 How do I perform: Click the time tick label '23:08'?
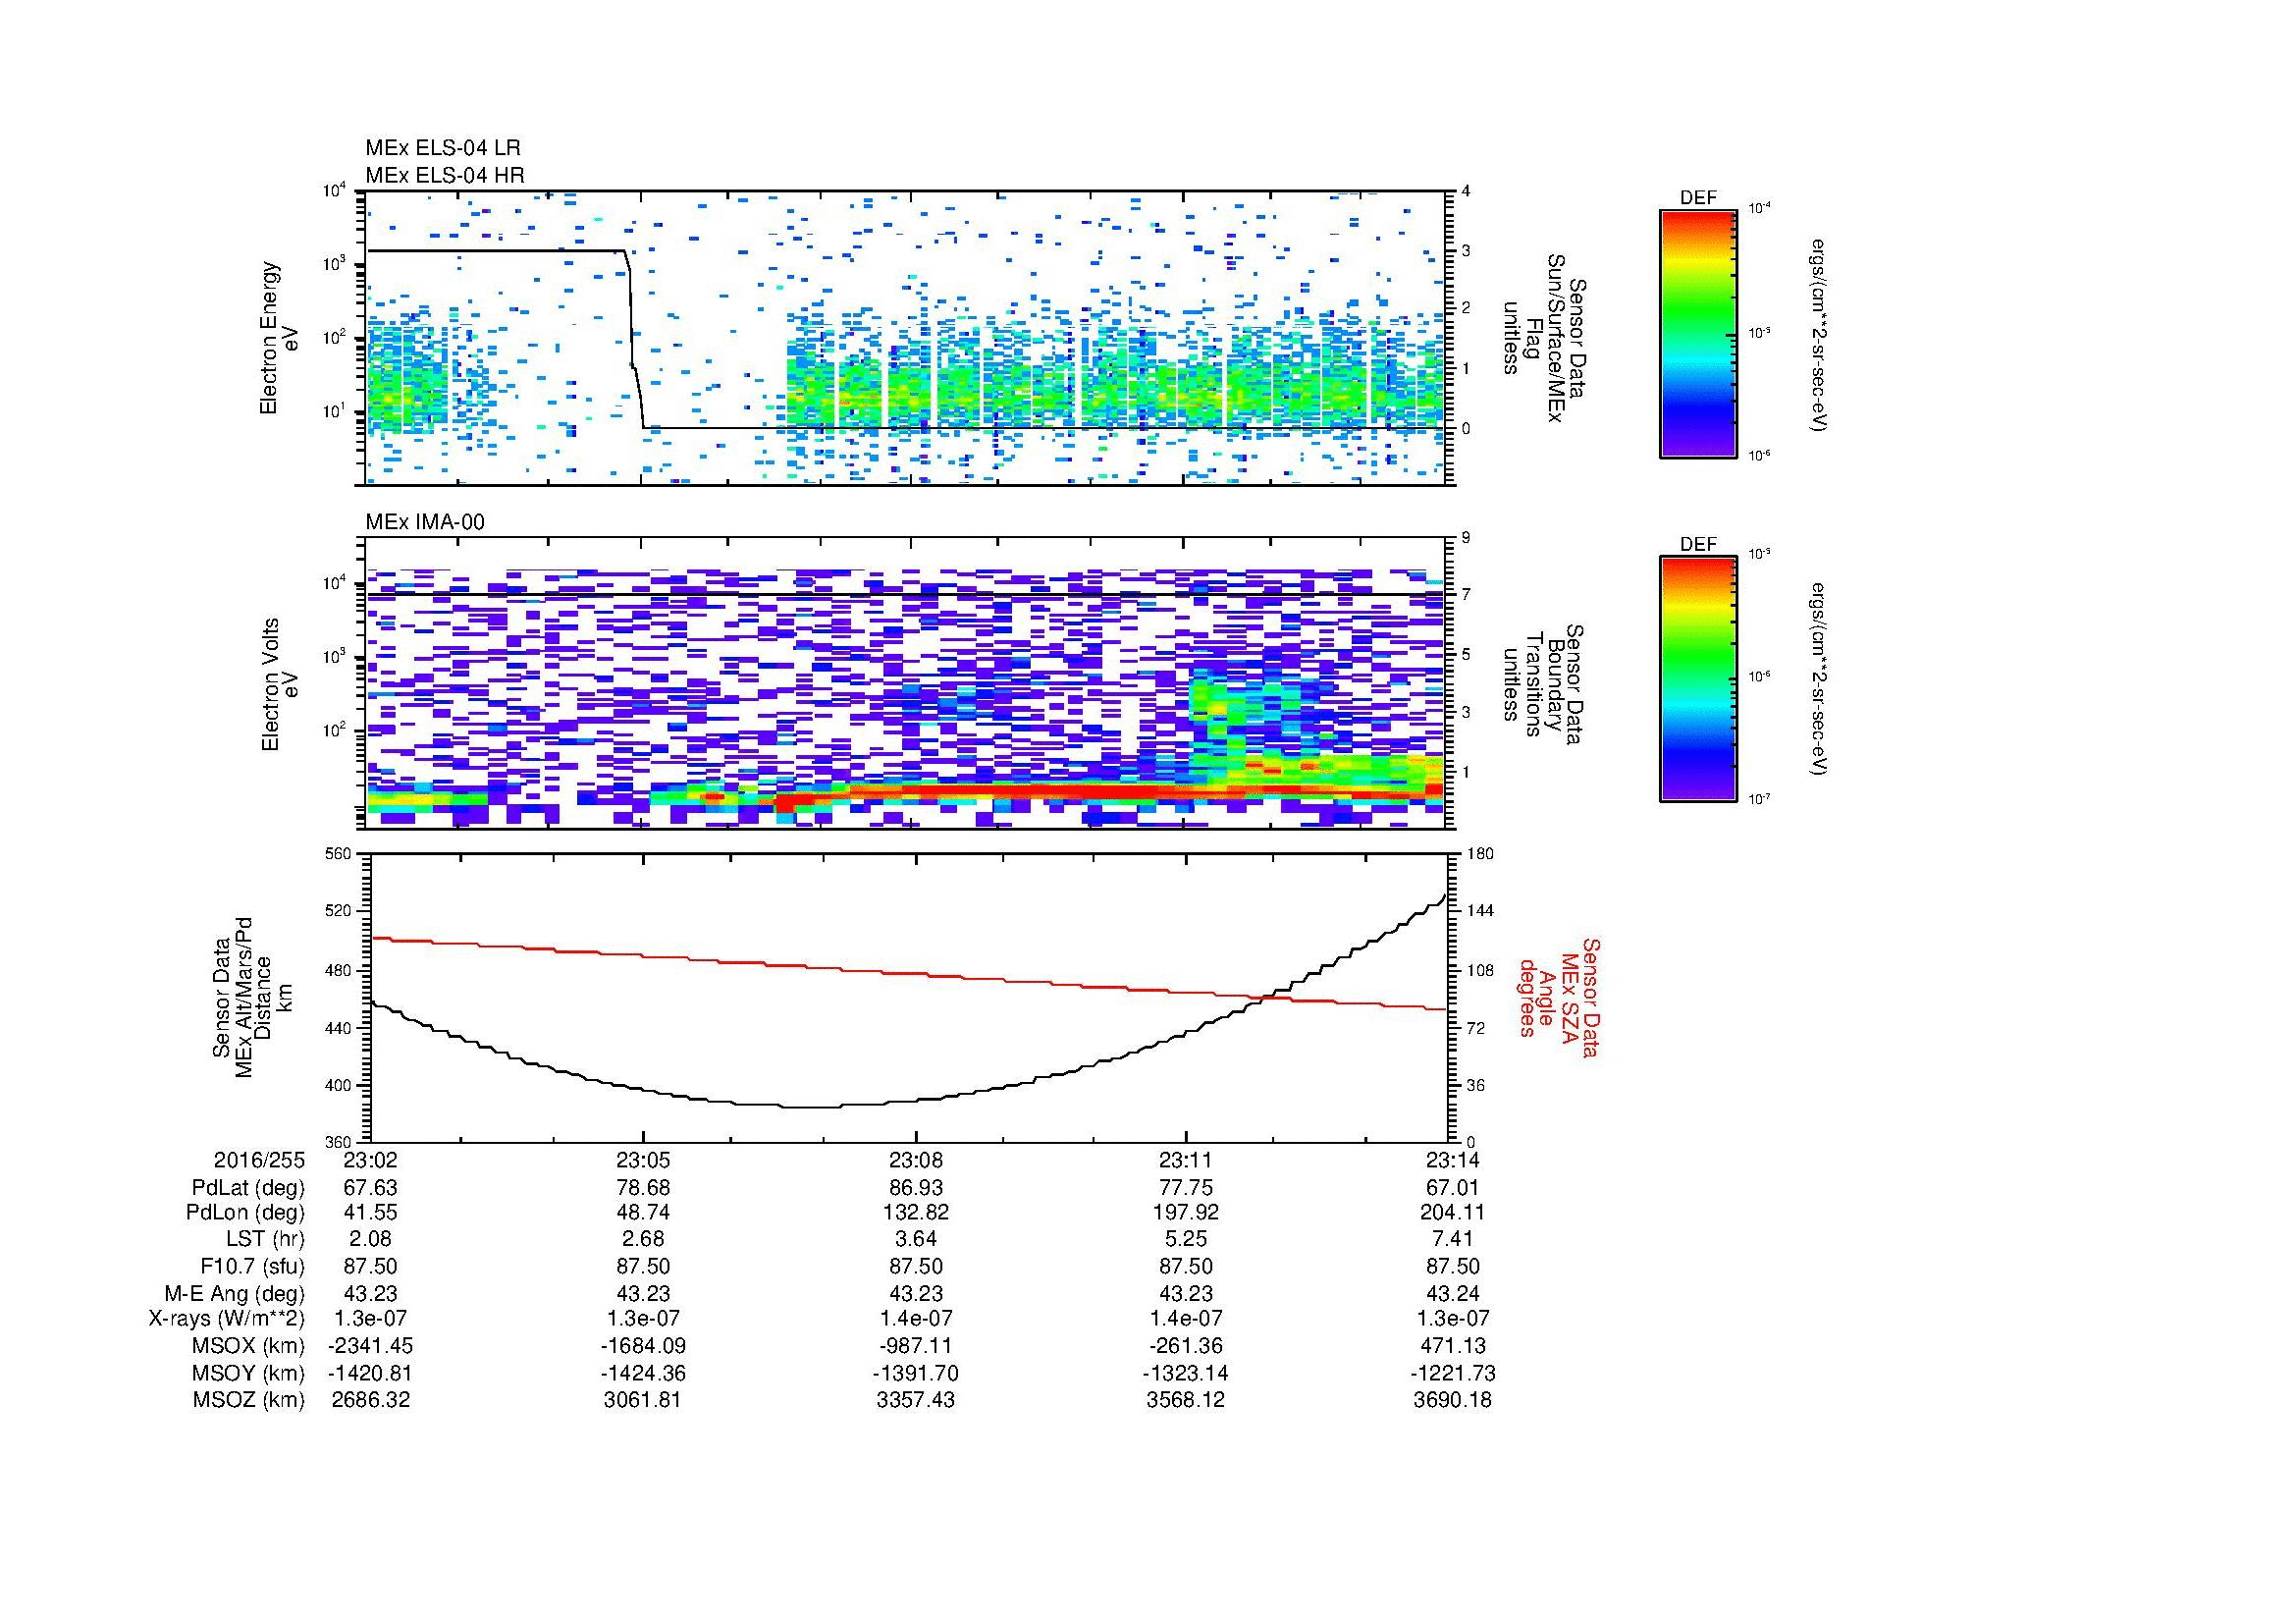915,1161
